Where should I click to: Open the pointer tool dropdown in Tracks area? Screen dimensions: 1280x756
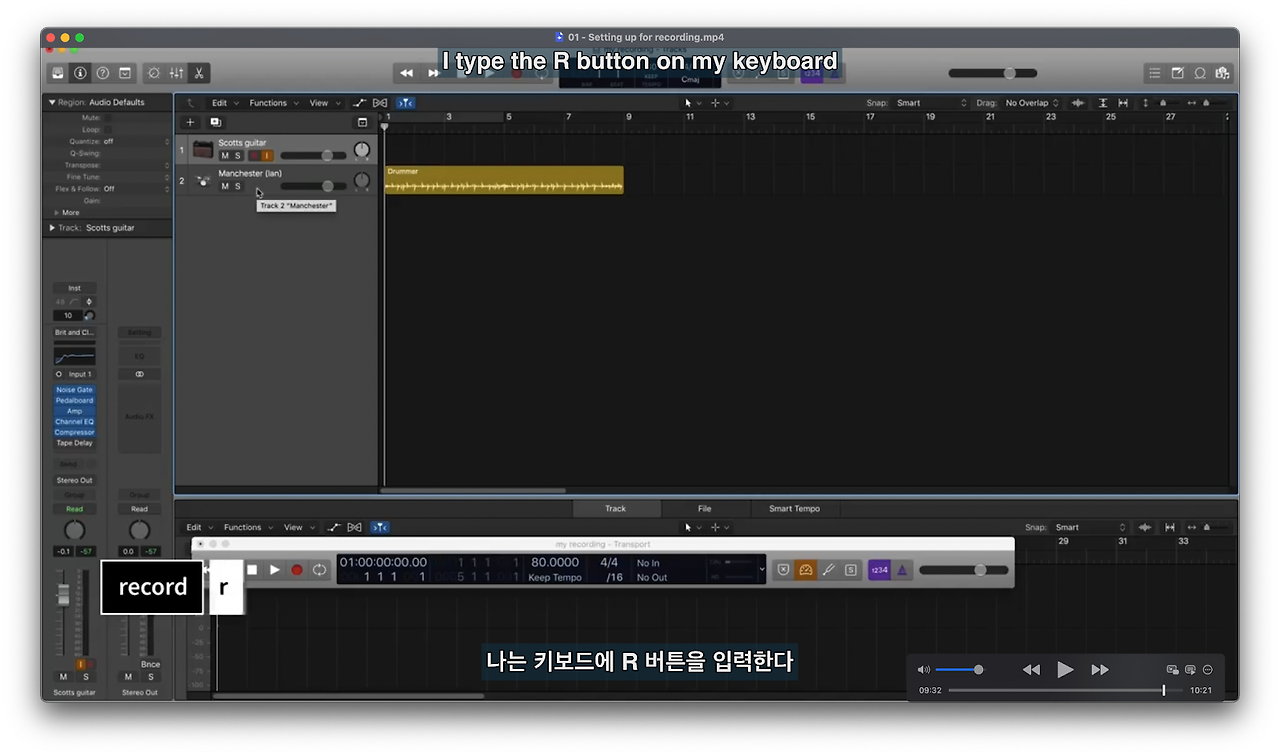point(692,103)
